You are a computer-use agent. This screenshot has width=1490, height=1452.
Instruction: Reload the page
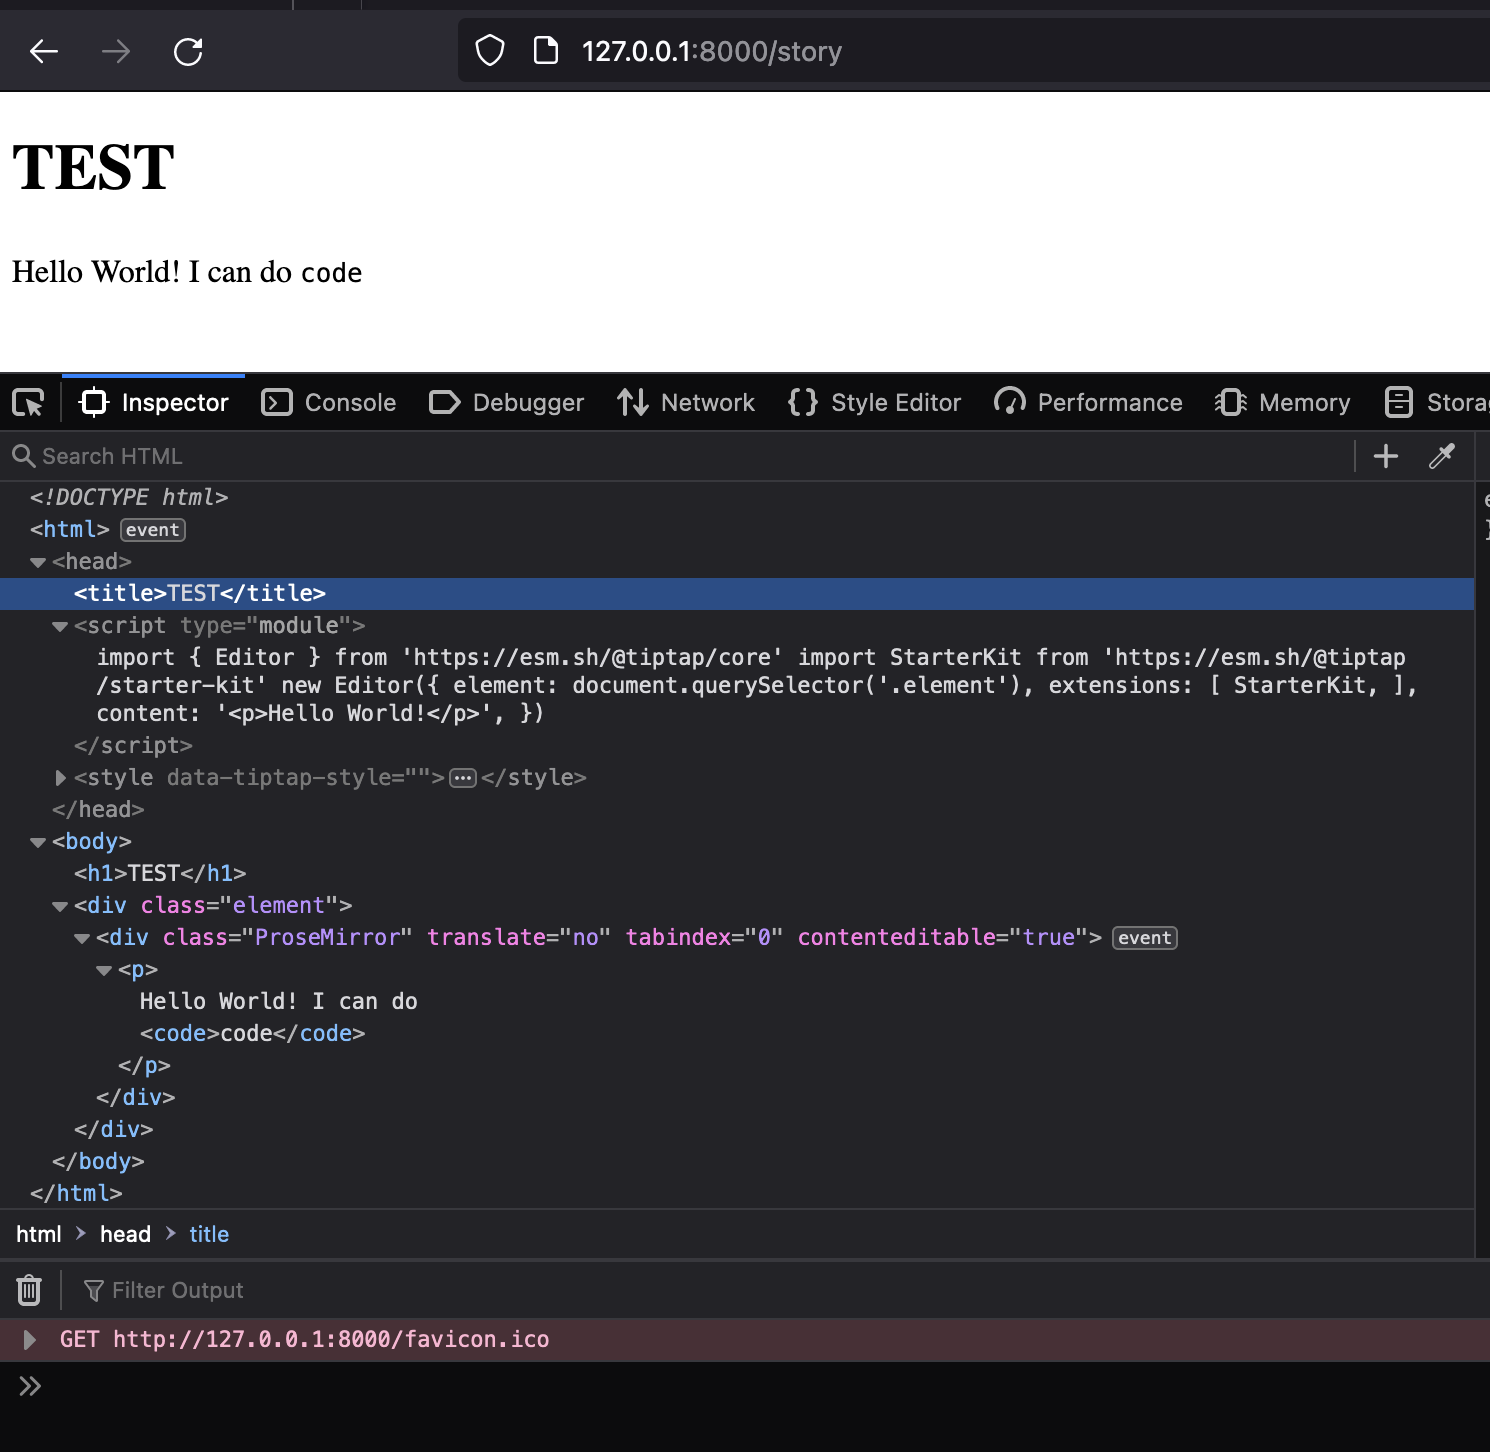[188, 50]
